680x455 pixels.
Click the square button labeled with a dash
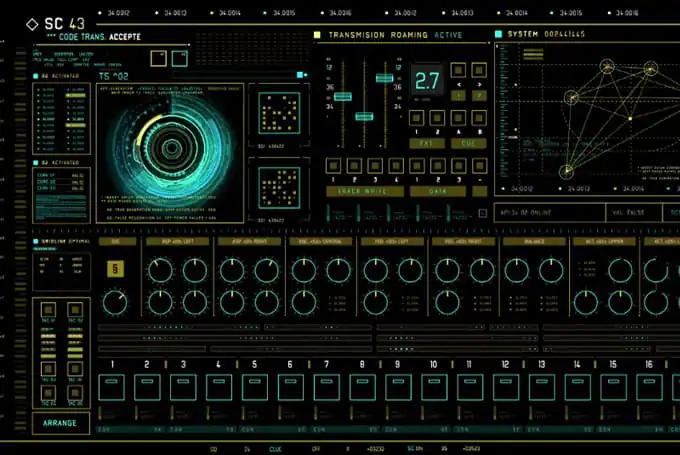click(479, 166)
